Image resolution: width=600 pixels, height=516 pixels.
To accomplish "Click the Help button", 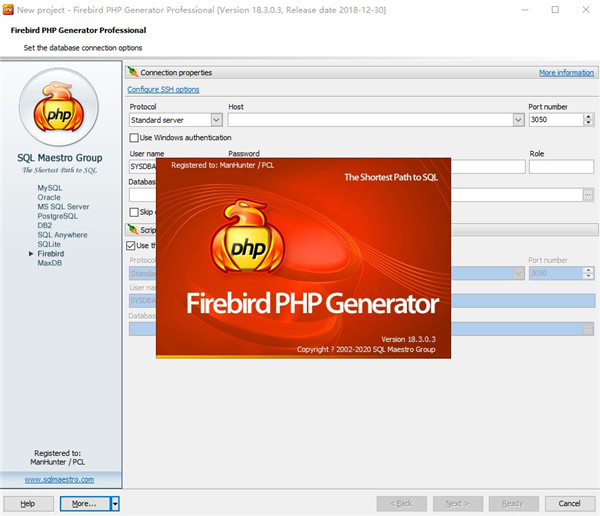I will click(28, 503).
